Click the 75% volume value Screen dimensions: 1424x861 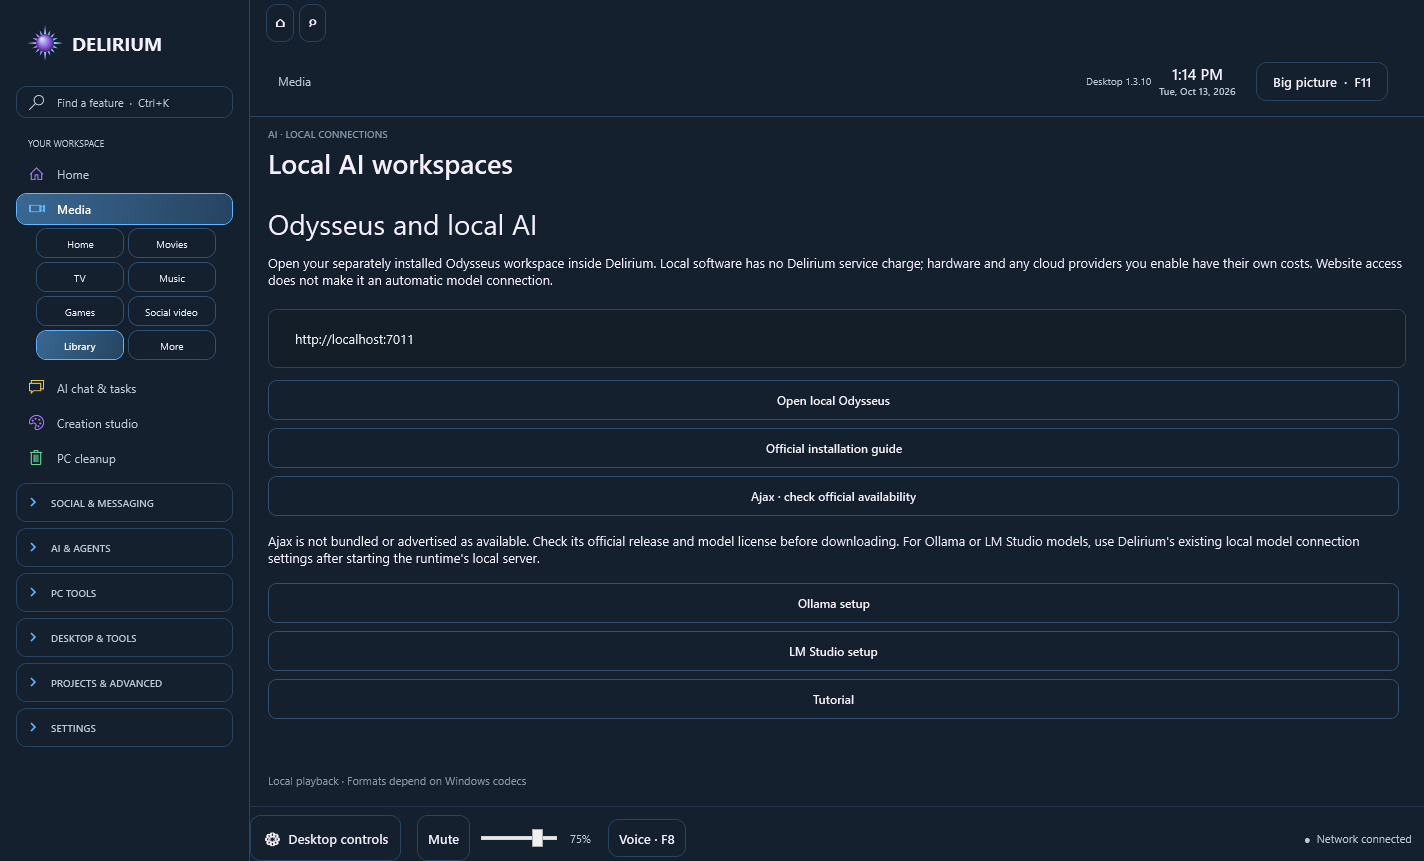580,839
